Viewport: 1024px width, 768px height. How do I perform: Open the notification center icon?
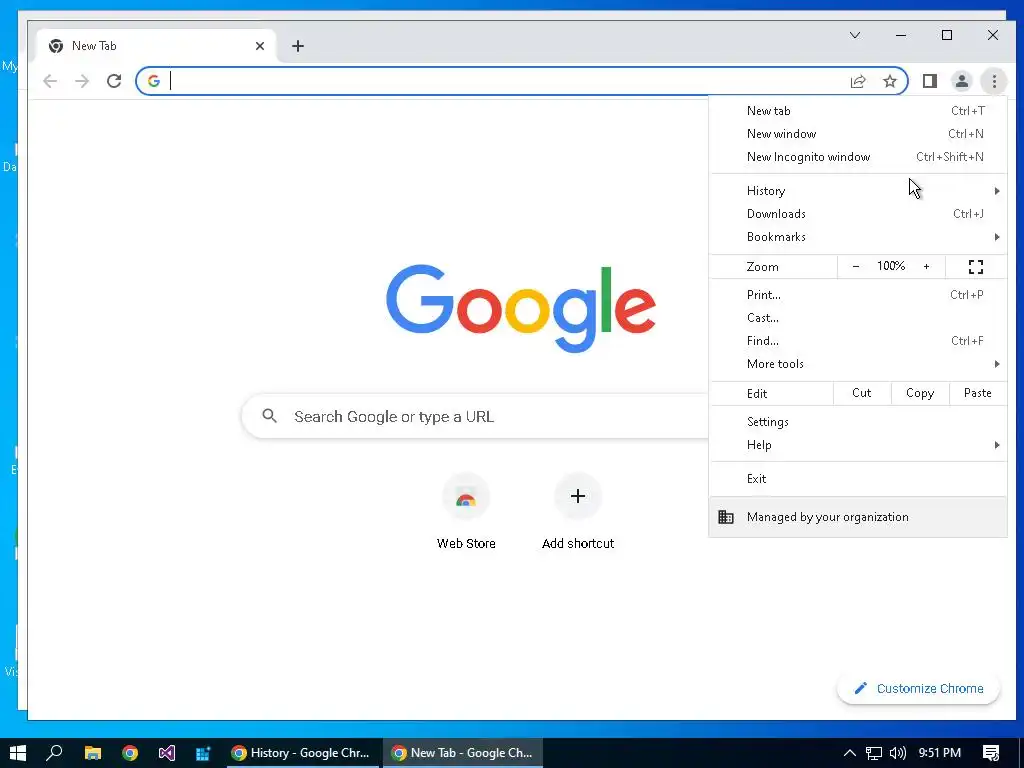(x=991, y=753)
